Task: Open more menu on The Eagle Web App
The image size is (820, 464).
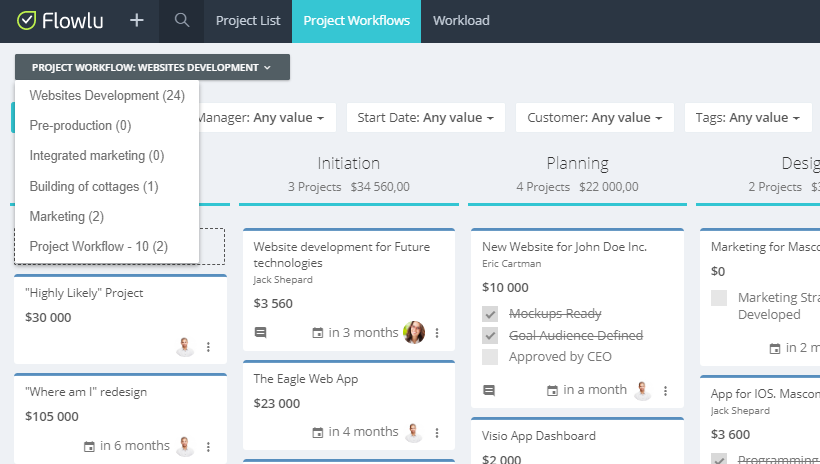Action: [x=437, y=433]
